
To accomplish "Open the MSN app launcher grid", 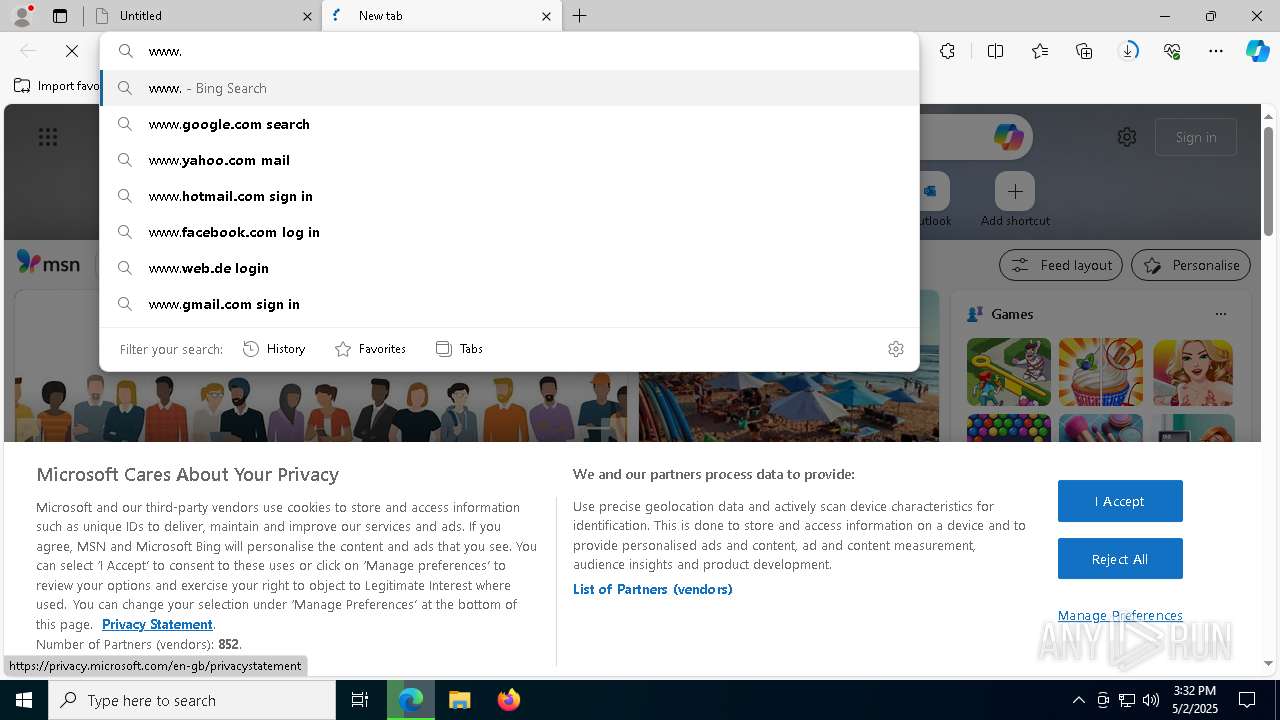I will click(48, 137).
